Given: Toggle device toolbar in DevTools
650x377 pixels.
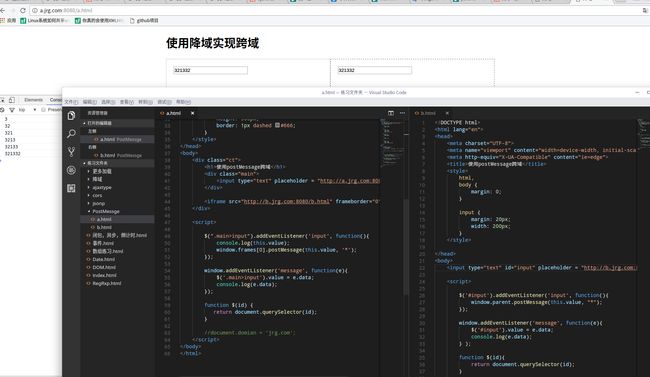Looking at the screenshot, I should point(12,100).
